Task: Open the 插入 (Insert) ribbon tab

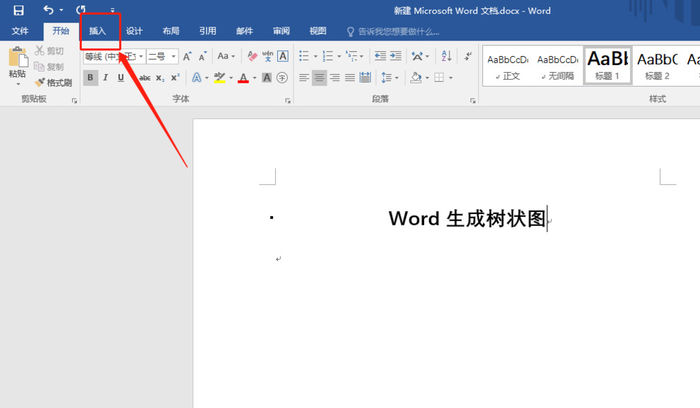Action: (98, 31)
